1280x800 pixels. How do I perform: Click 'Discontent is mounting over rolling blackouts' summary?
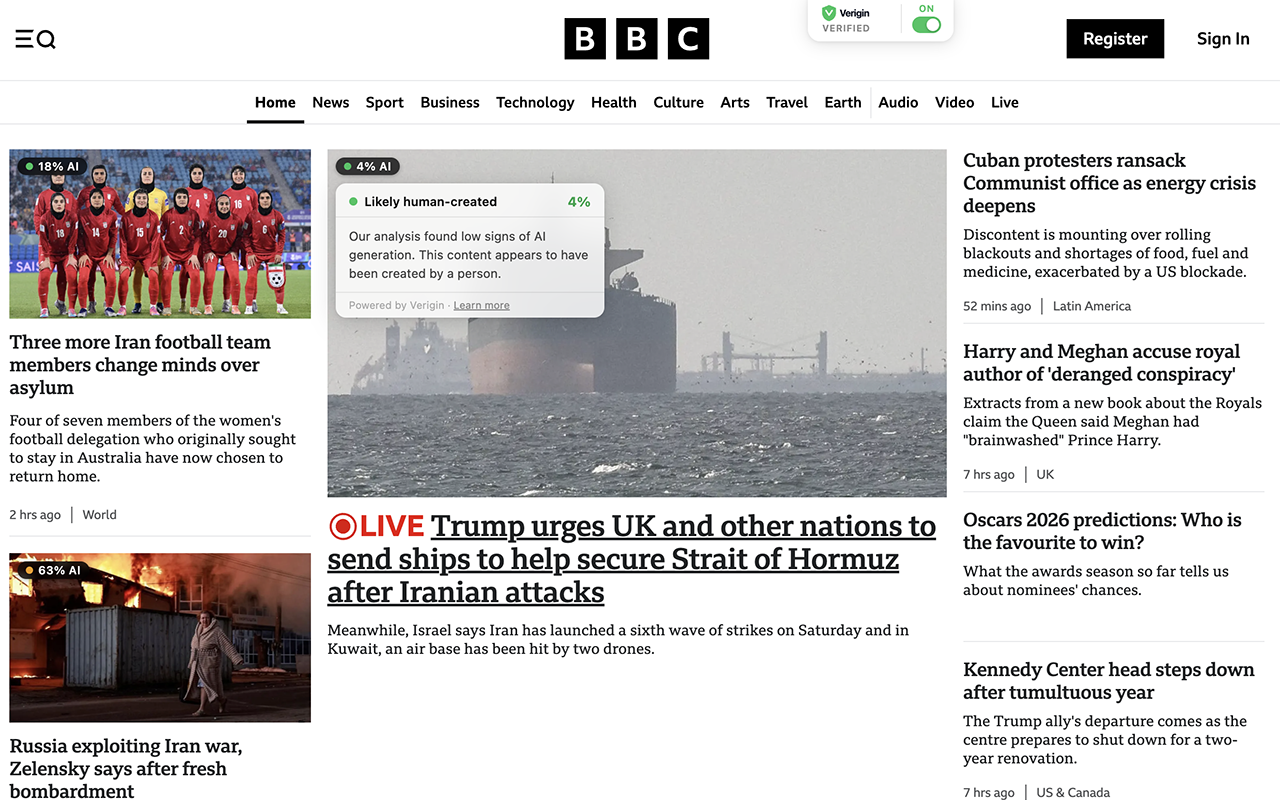pyautogui.click(x=1106, y=253)
